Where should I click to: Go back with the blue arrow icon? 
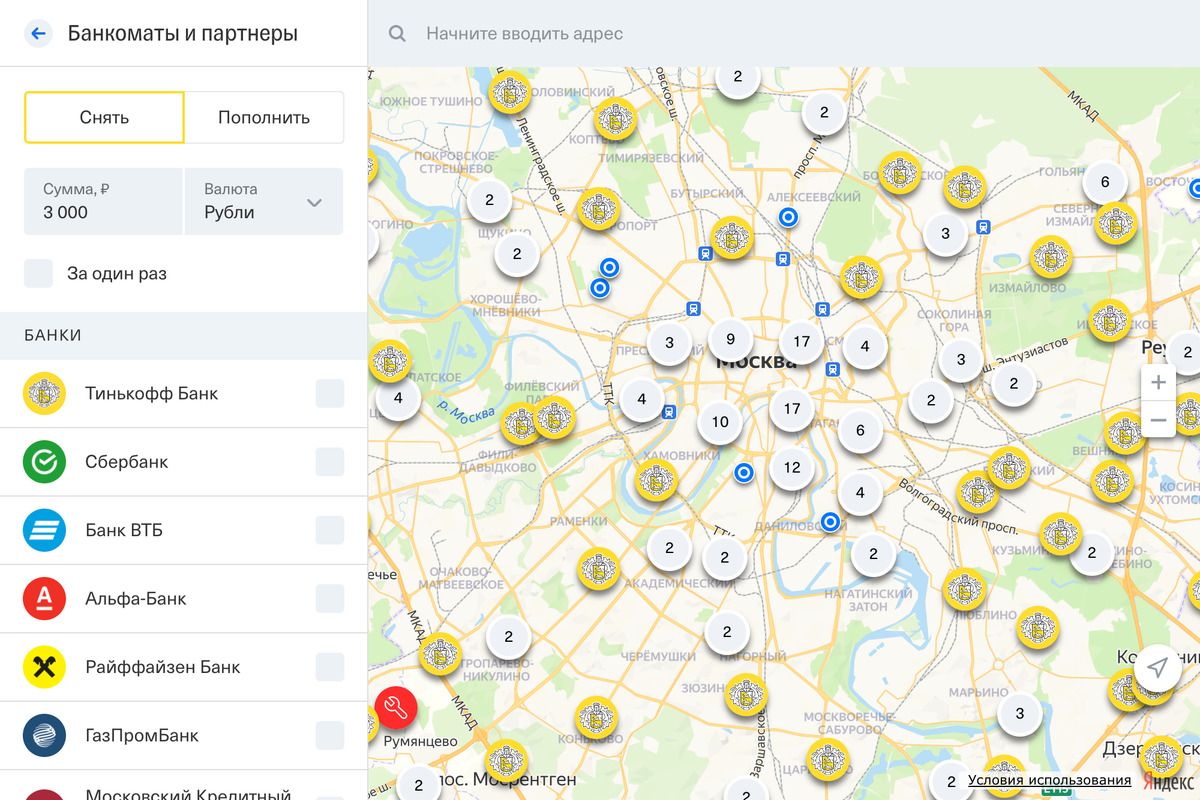(x=38, y=33)
